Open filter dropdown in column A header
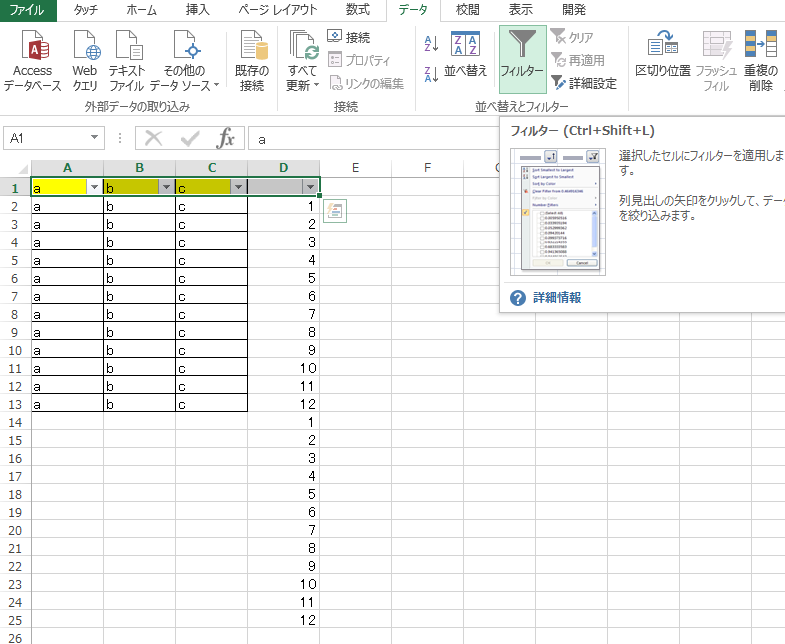The height and width of the screenshot is (644, 785). pyautogui.click(x=94, y=187)
